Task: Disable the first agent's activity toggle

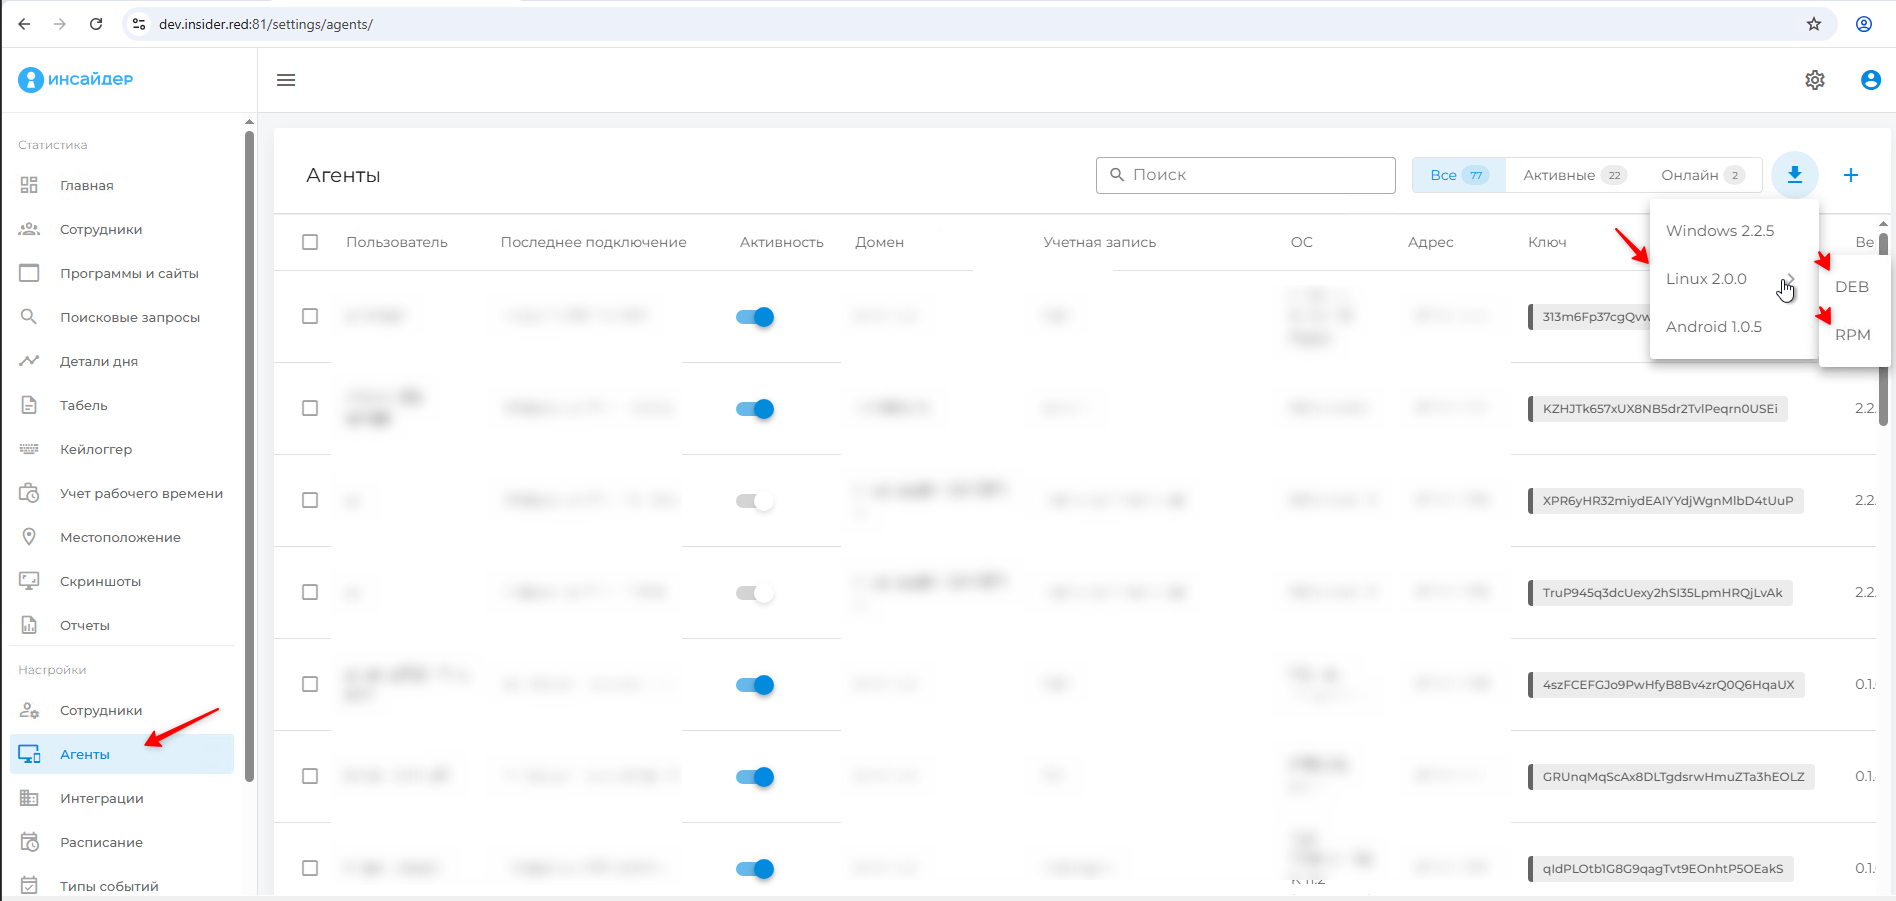Action: pyautogui.click(x=755, y=317)
